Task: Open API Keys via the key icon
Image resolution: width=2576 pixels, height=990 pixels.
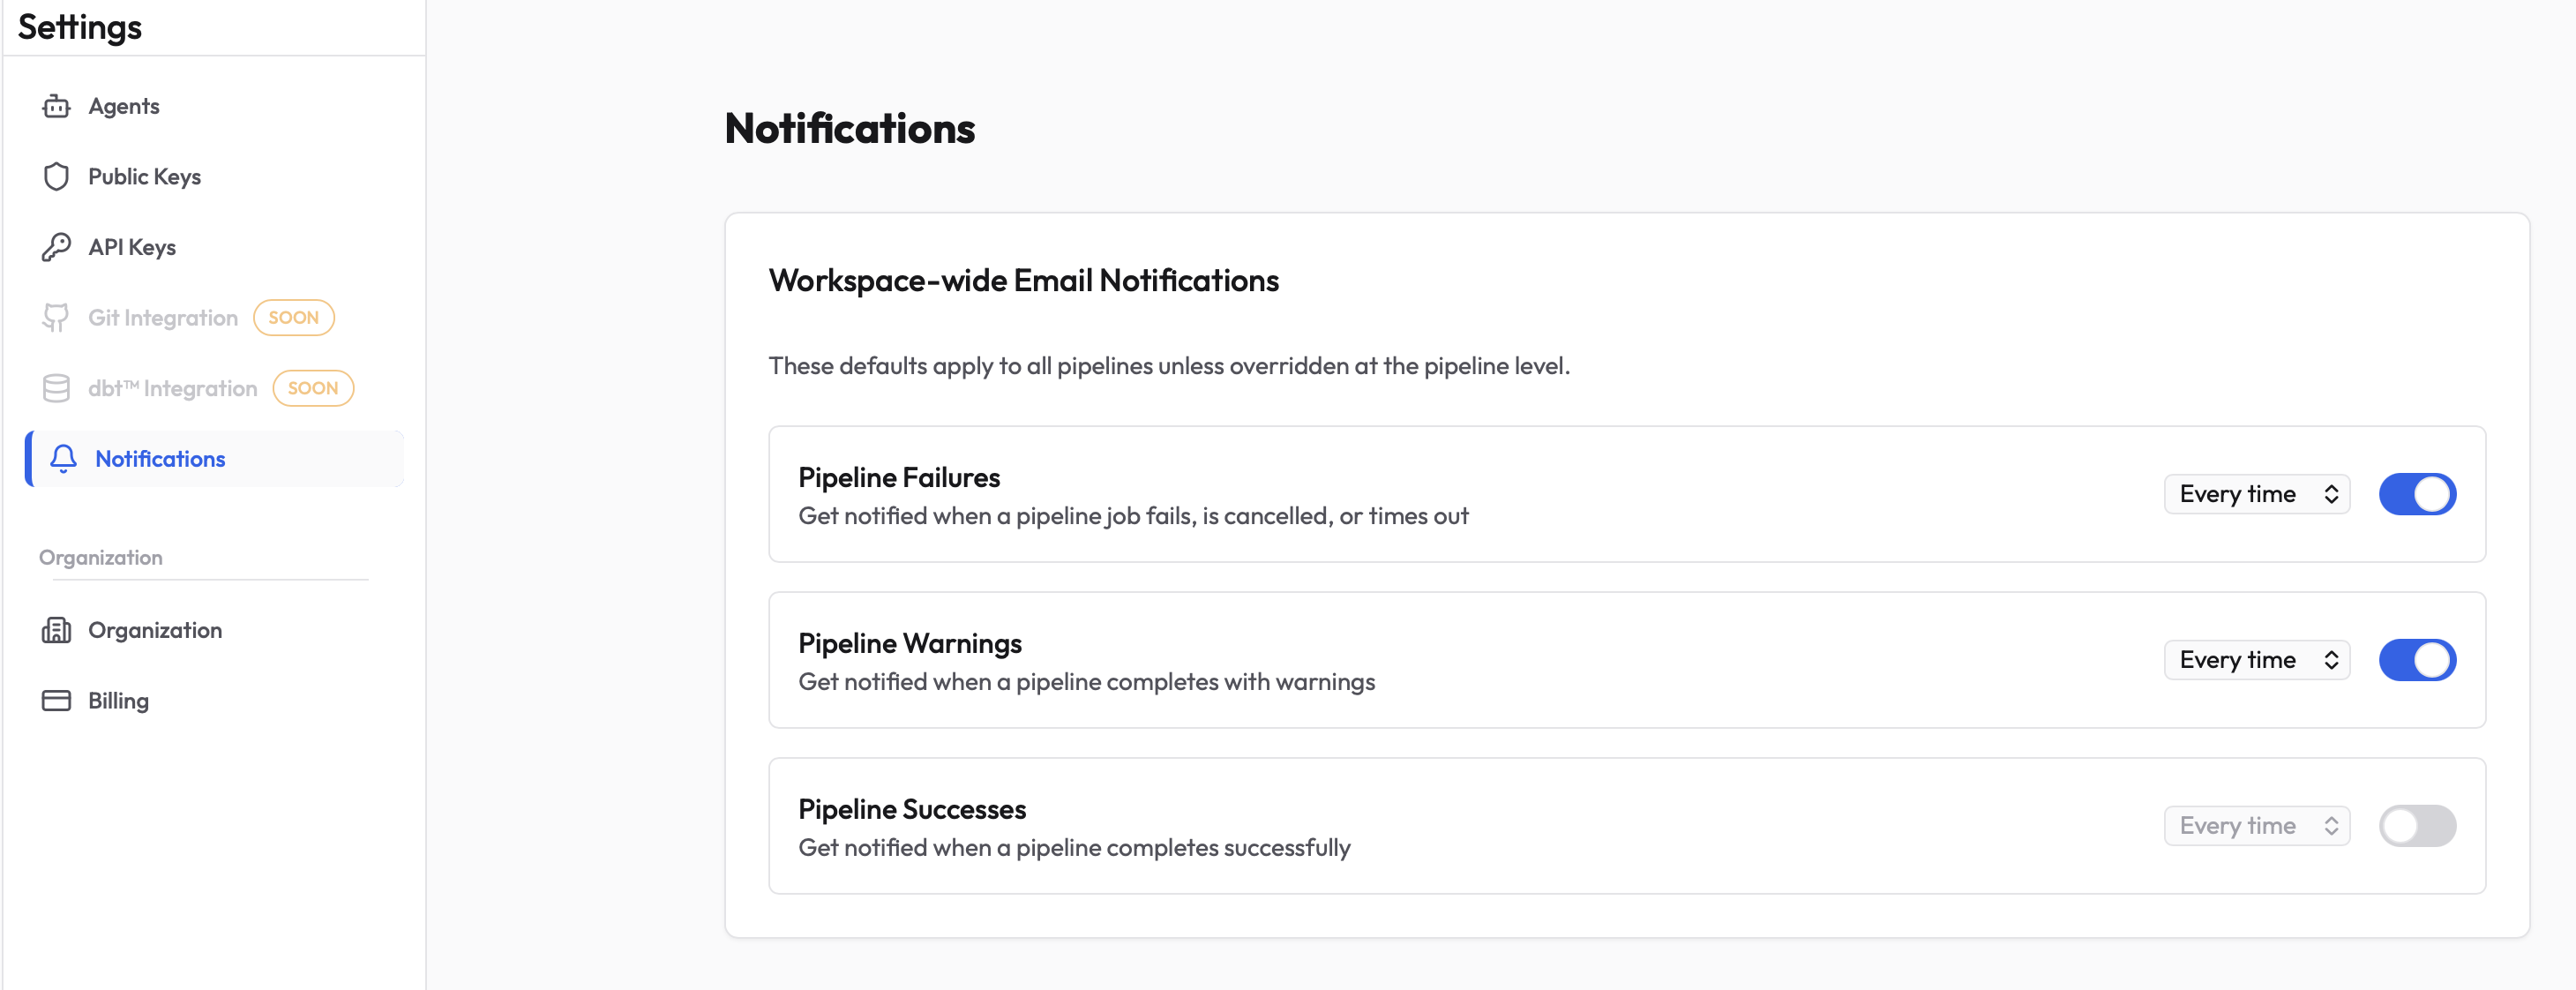Action: click(57, 246)
